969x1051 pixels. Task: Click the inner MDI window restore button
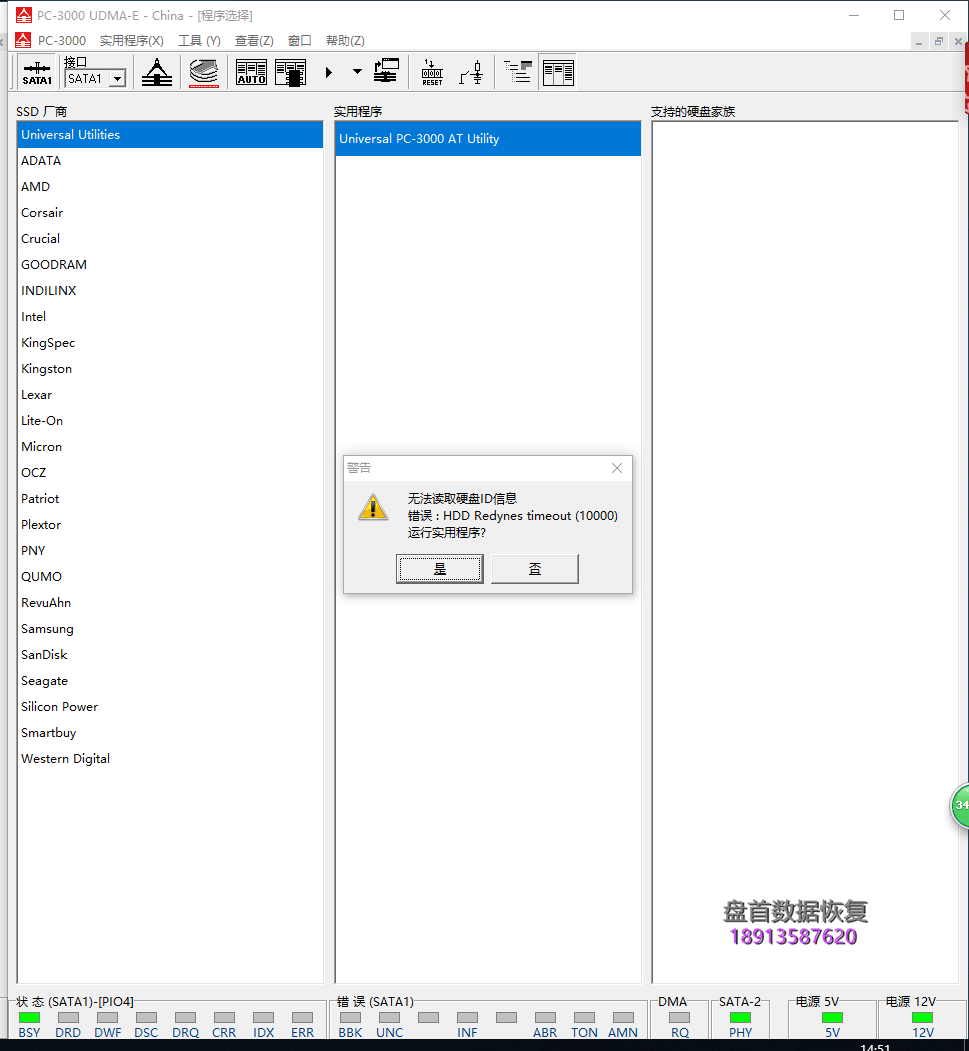tap(939, 42)
